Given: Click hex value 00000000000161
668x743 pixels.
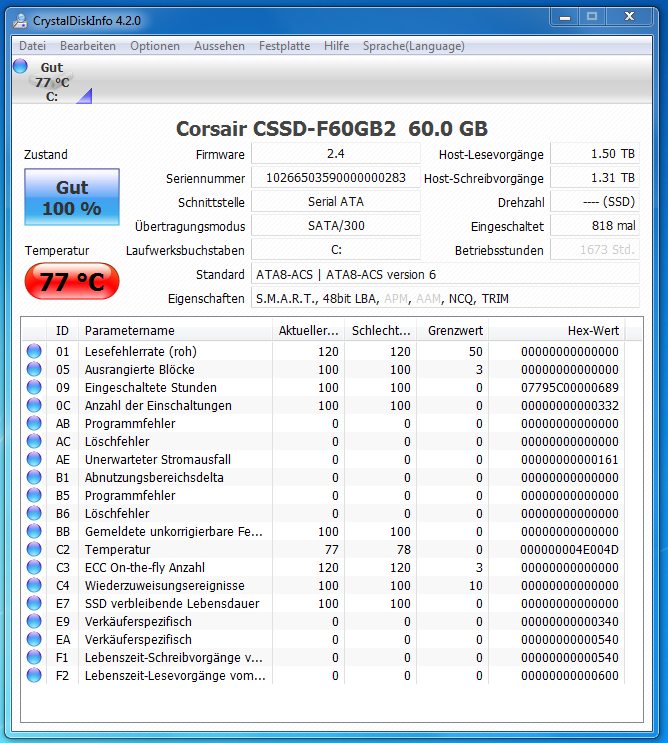Looking at the screenshot, I should [569, 460].
